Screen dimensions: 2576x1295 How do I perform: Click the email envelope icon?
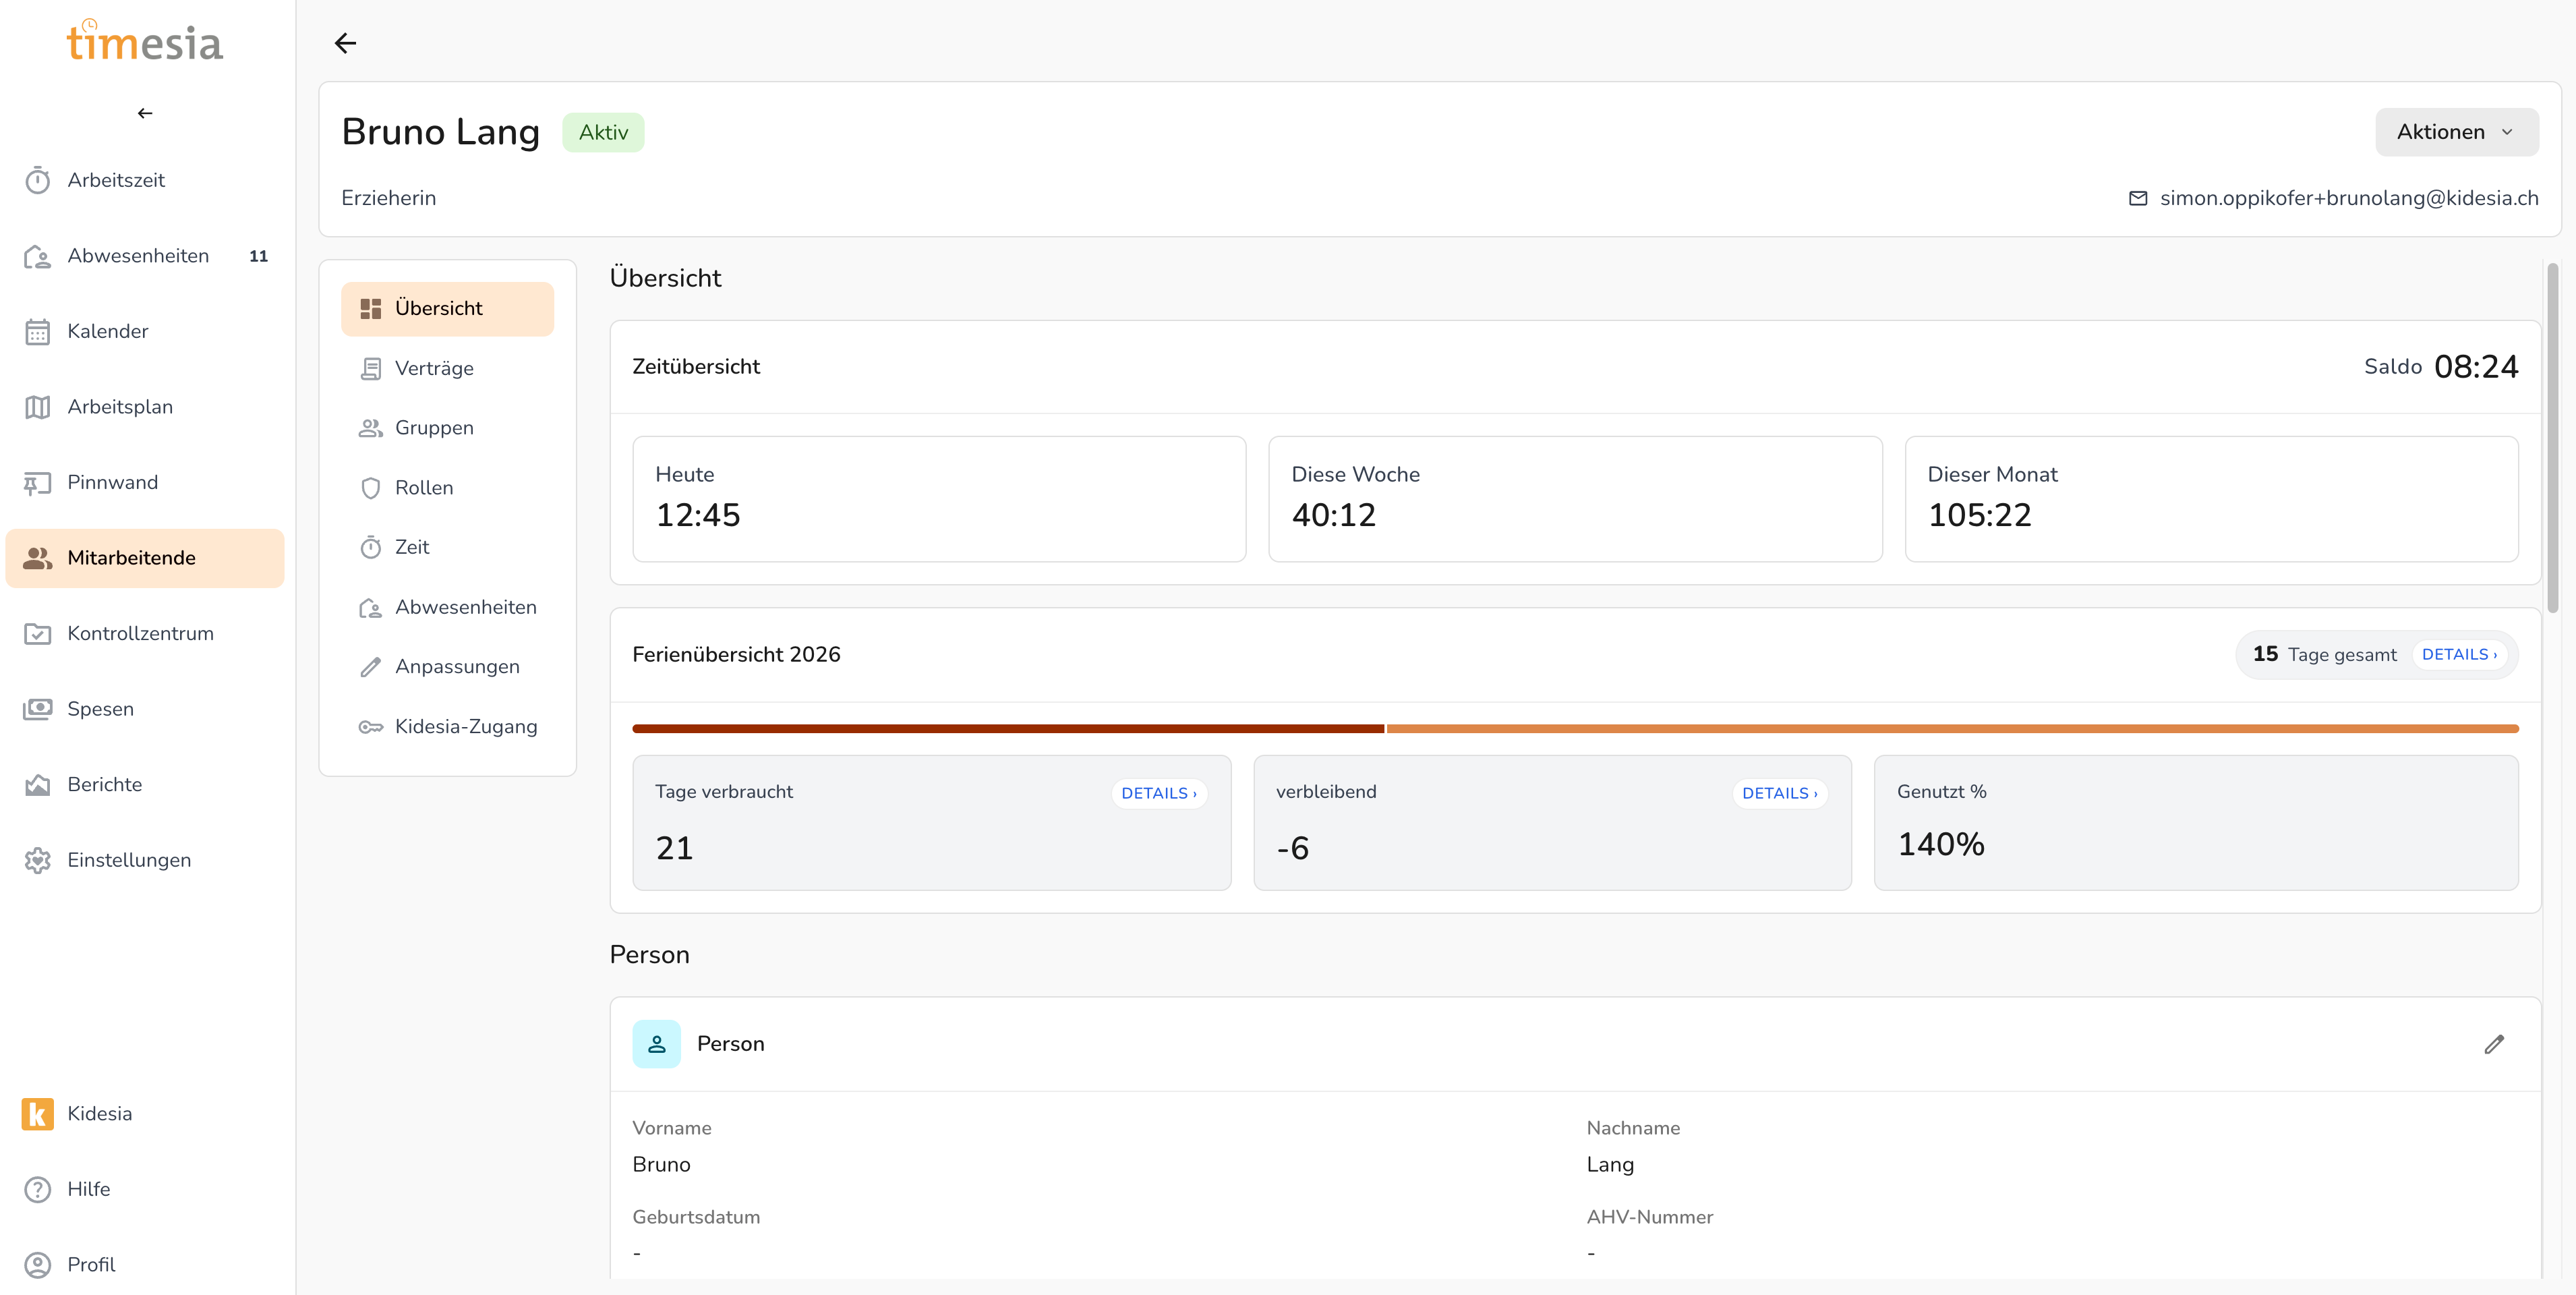2138,198
